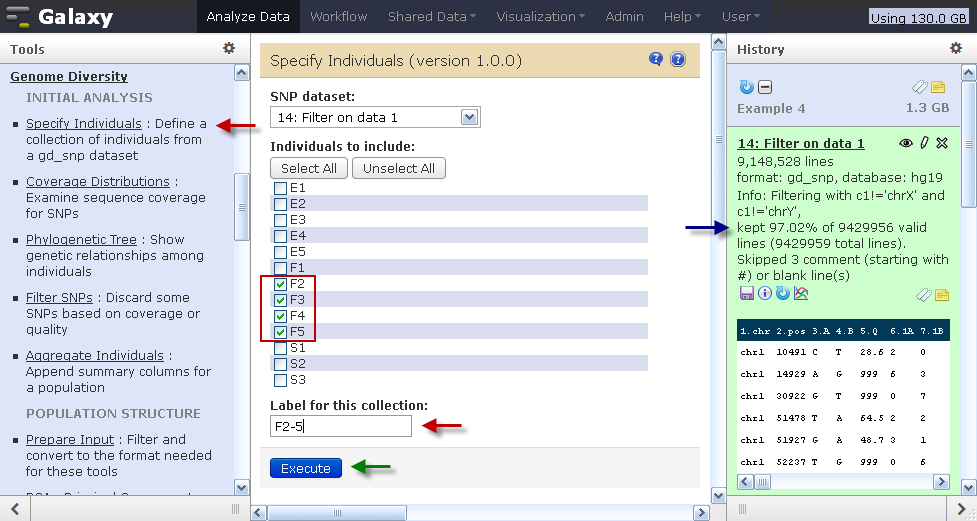This screenshot has height=521, width=977.
Task: Click dataset preview scroll left arrow
Action: click(745, 482)
